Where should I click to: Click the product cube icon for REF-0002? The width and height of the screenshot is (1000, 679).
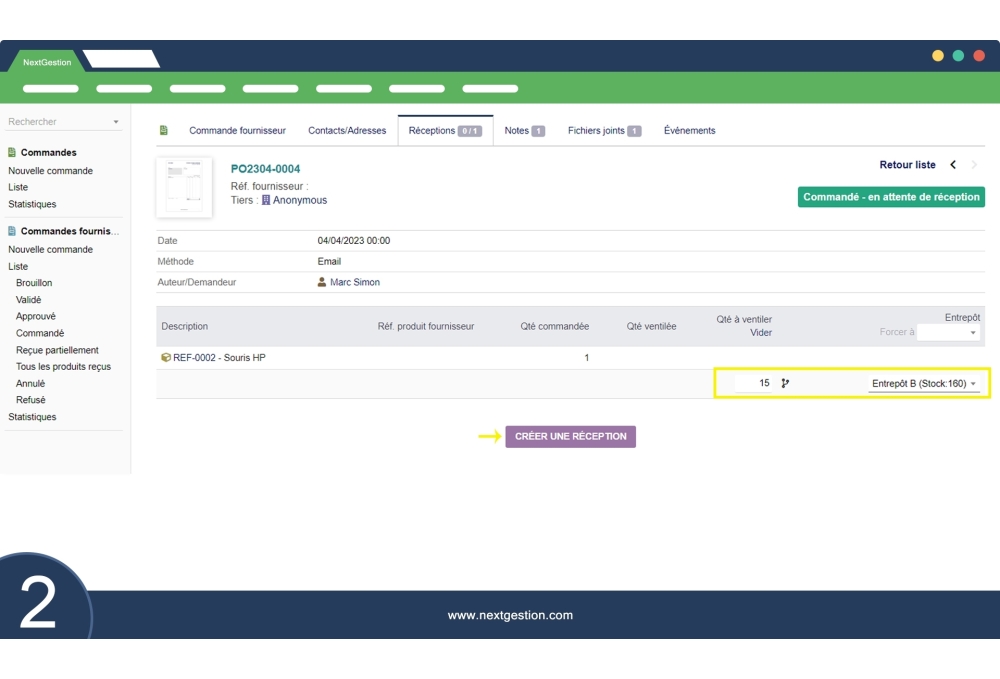click(166, 357)
